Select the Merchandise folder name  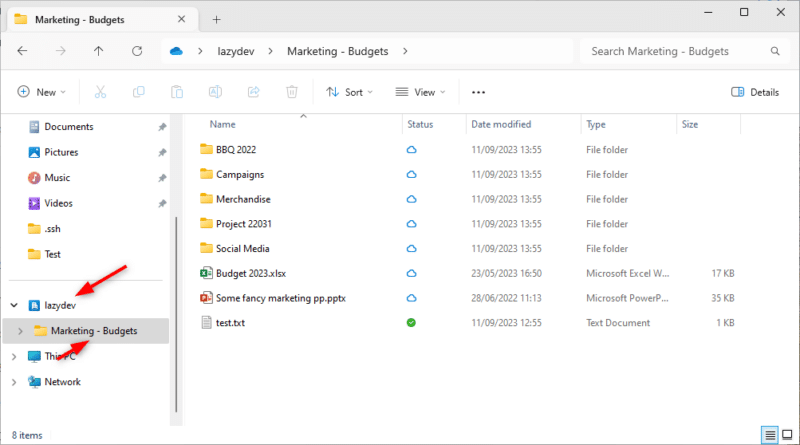point(243,199)
